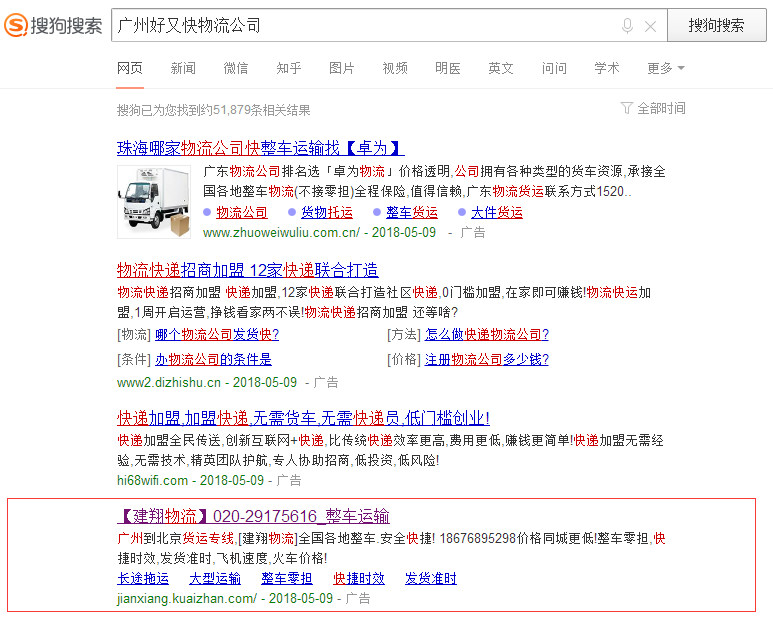Open the 整车零担 sublink
The height and width of the screenshot is (618, 773).
tap(287, 578)
